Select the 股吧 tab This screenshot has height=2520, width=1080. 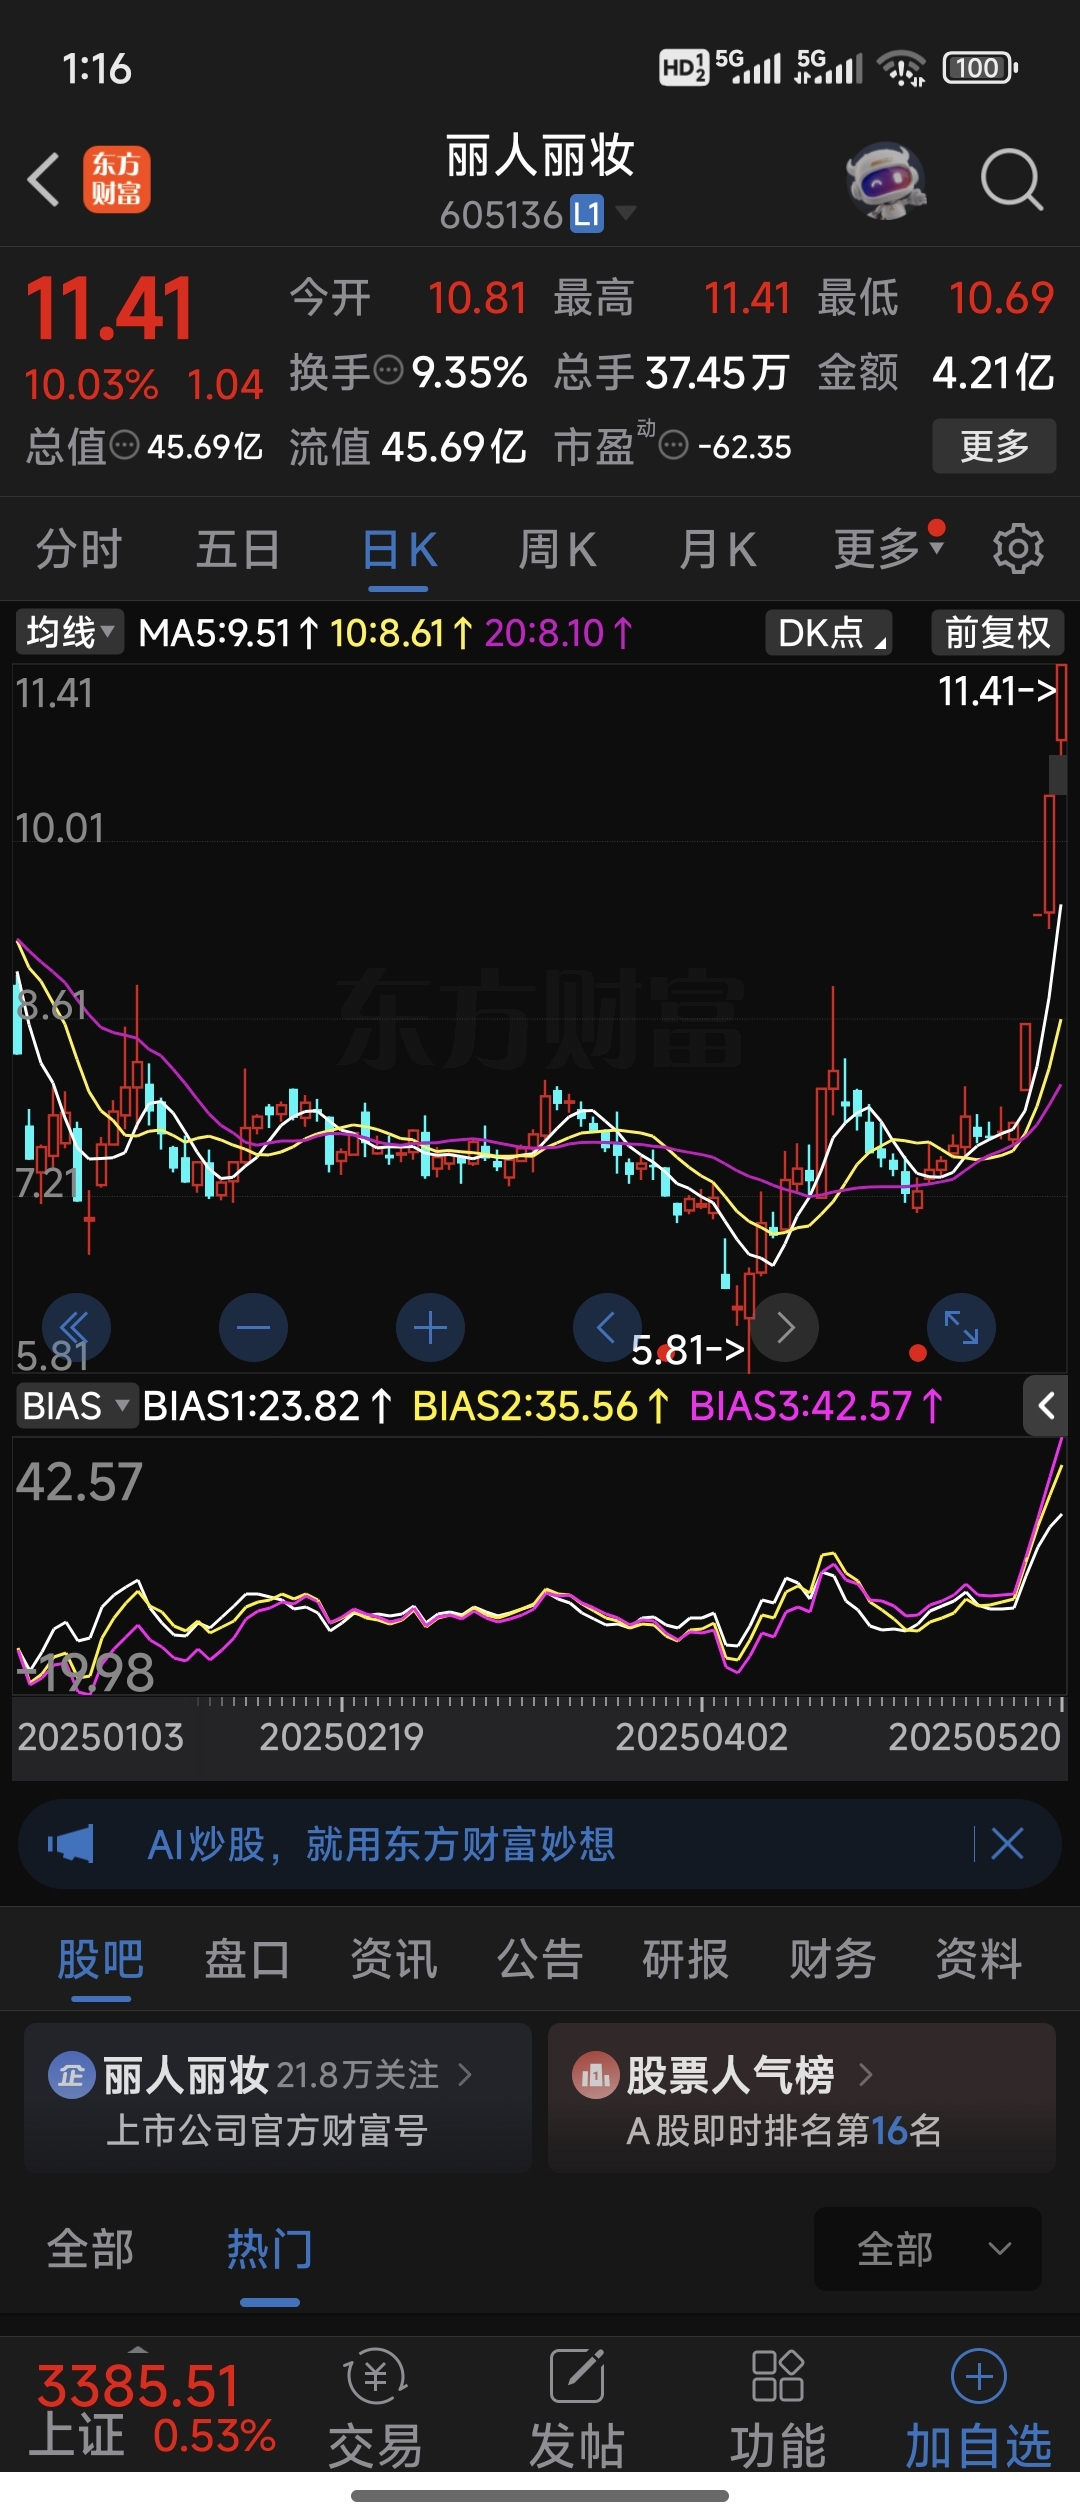coord(100,1959)
